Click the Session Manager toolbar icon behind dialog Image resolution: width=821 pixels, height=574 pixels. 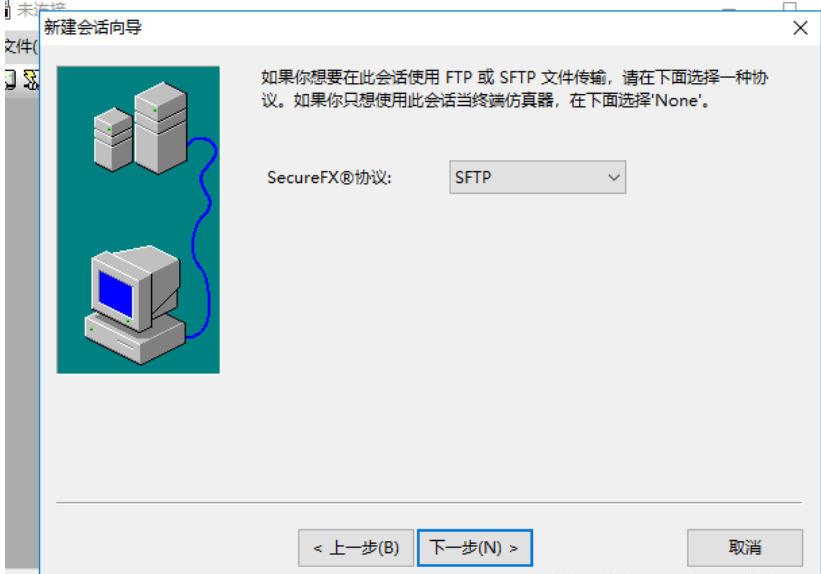click(x=10, y=80)
